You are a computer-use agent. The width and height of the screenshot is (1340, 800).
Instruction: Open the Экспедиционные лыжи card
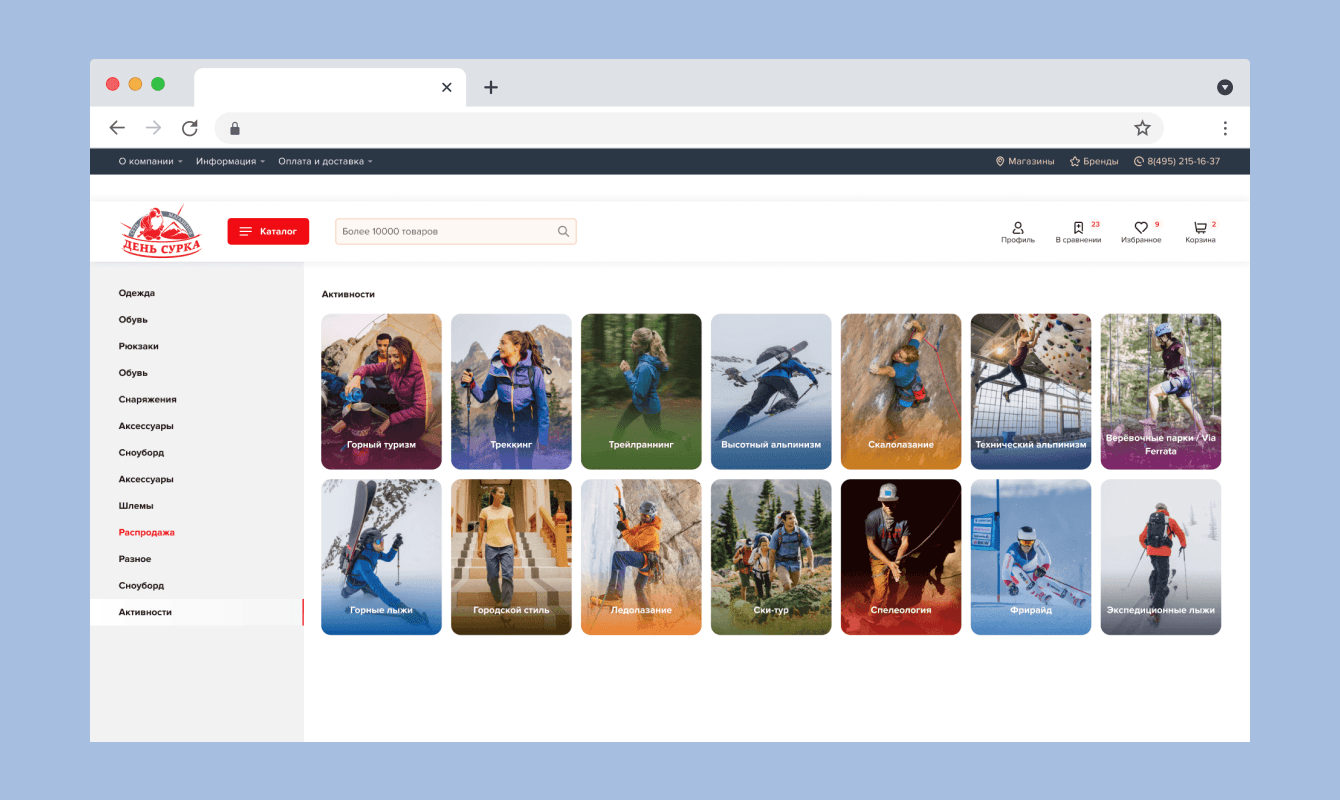pos(1161,557)
